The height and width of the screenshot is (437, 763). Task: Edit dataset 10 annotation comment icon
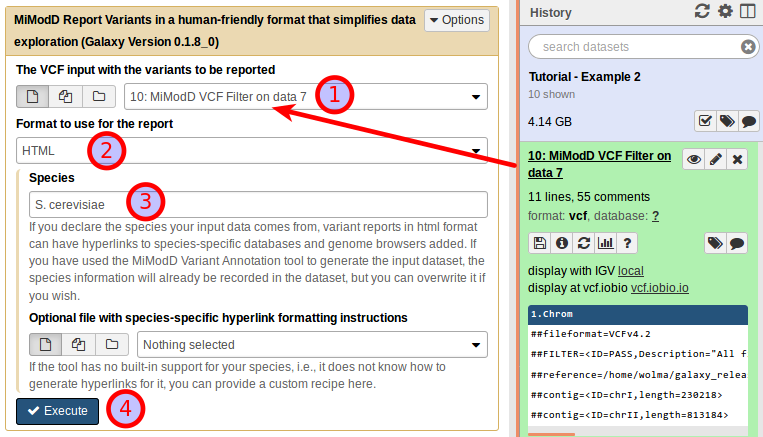point(737,243)
